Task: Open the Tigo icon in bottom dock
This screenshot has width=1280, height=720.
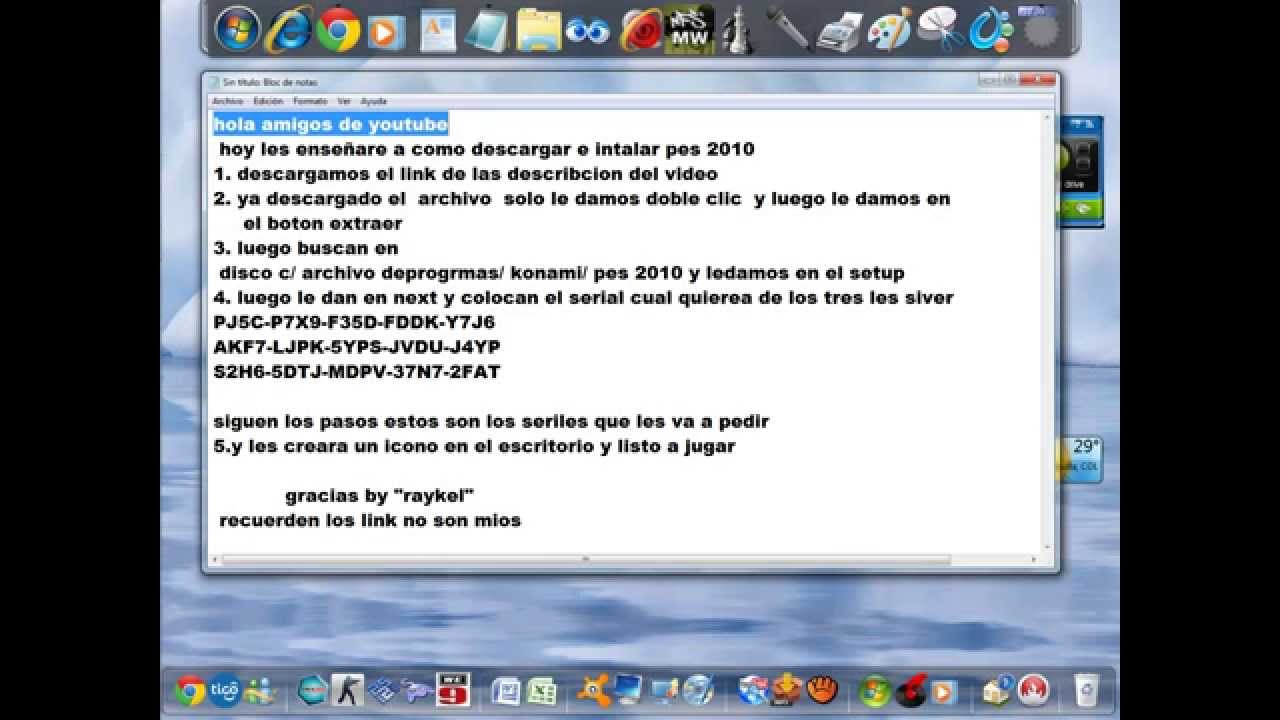Action: 223,690
